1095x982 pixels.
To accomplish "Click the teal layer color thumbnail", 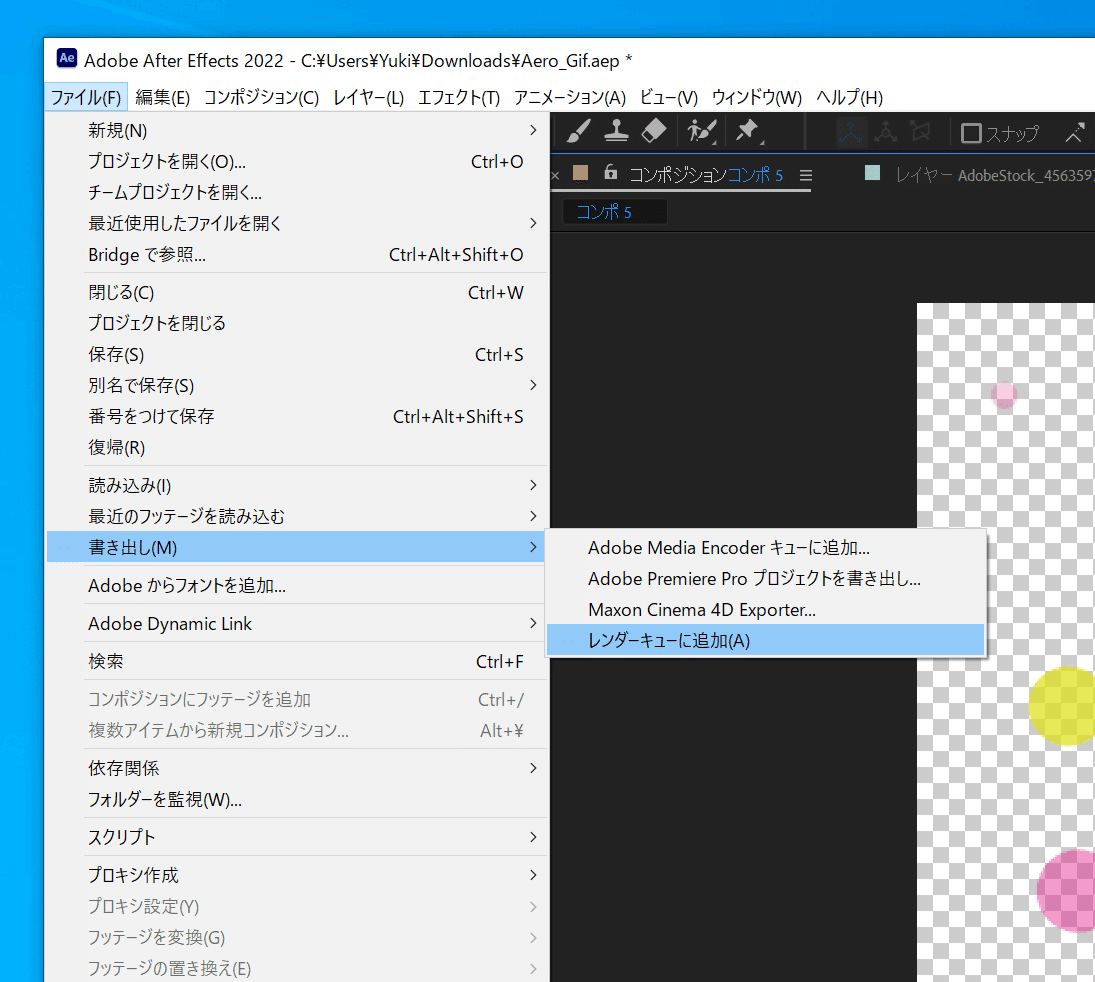I will pyautogui.click(x=870, y=174).
